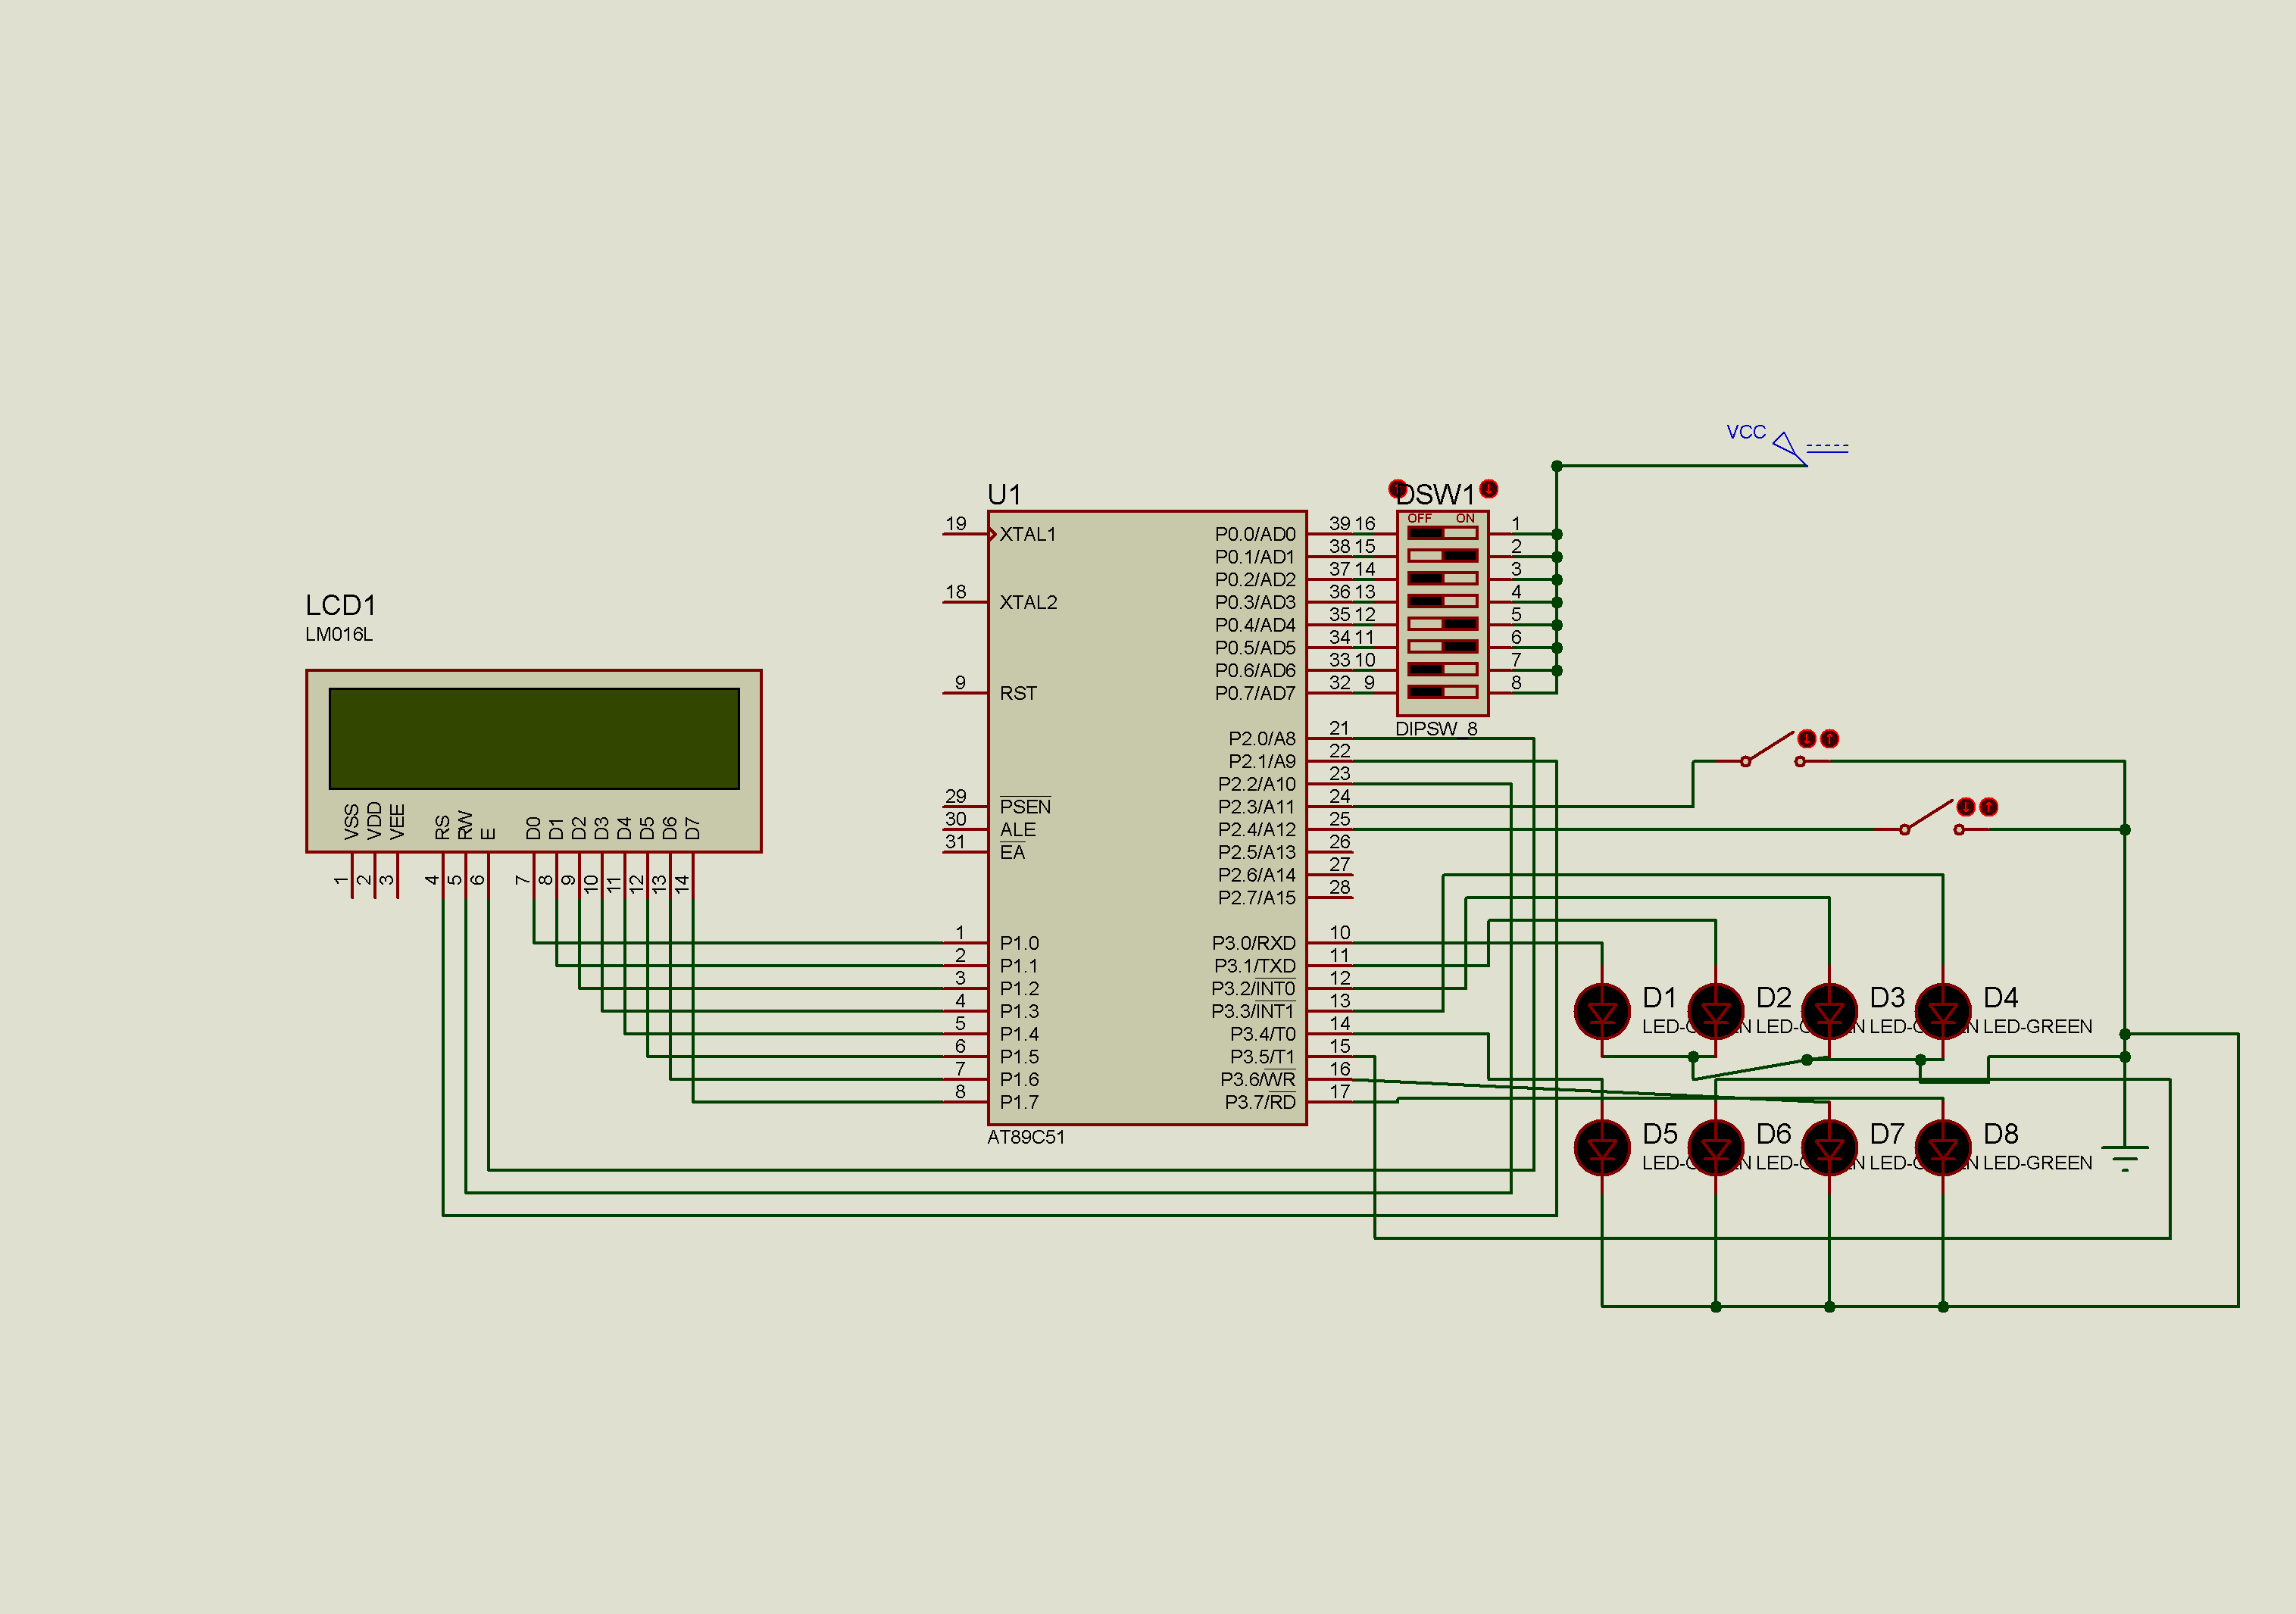Image resolution: width=2296 pixels, height=1614 pixels.
Task: Click up-arrow actuator of the upper switch
Action: tap(1830, 739)
